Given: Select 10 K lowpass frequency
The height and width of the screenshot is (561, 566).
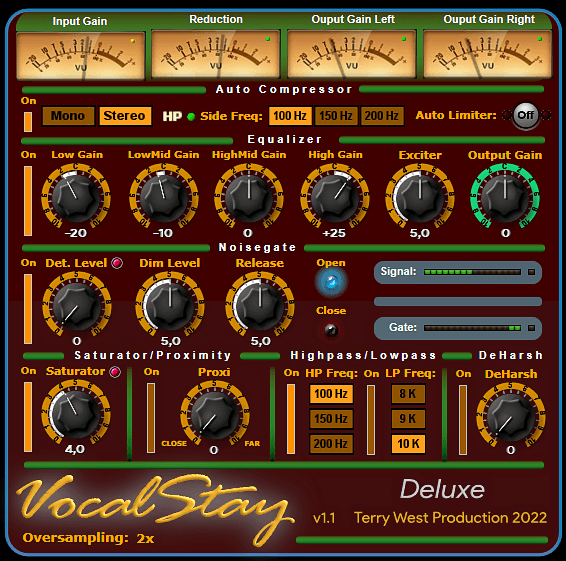Looking at the screenshot, I should click(408, 443).
